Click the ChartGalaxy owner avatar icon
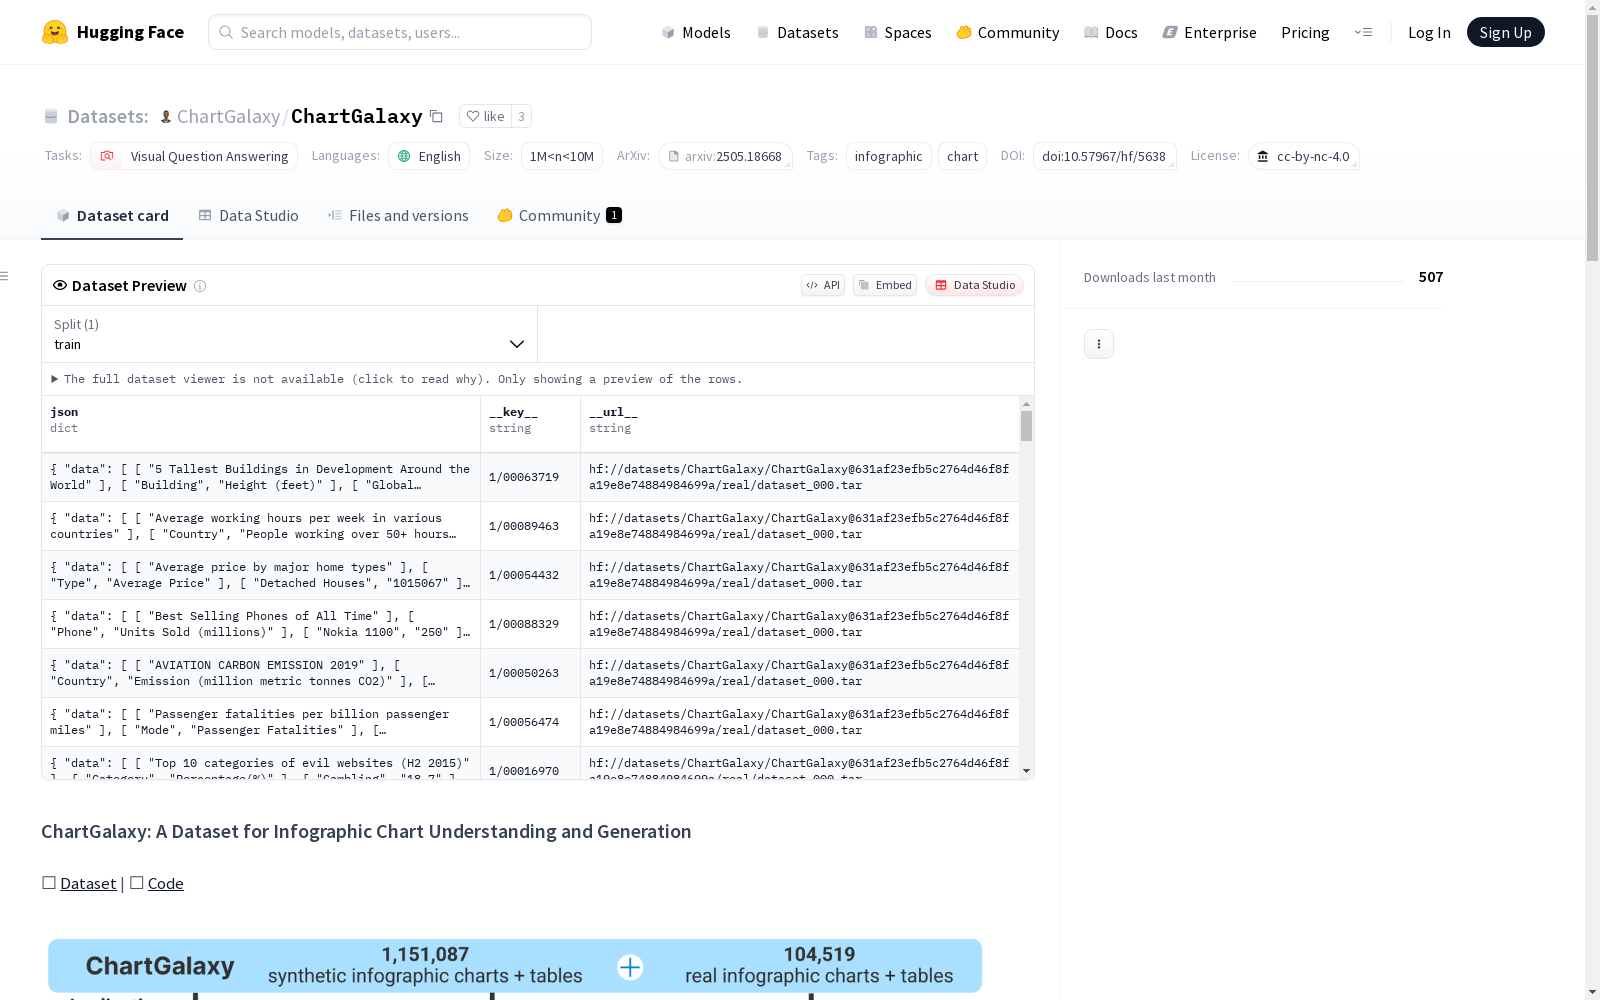This screenshot has width=1600, height=1000. 166,116
